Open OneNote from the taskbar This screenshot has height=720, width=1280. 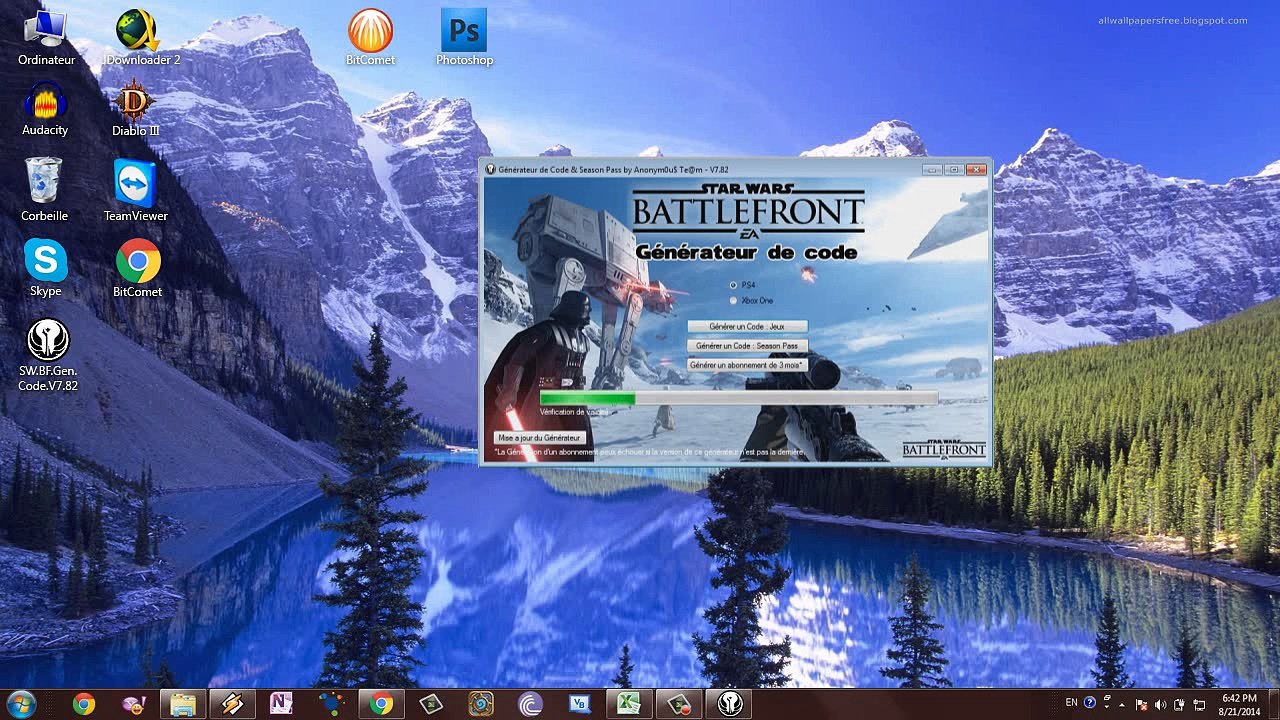click(x=281, y=704)
